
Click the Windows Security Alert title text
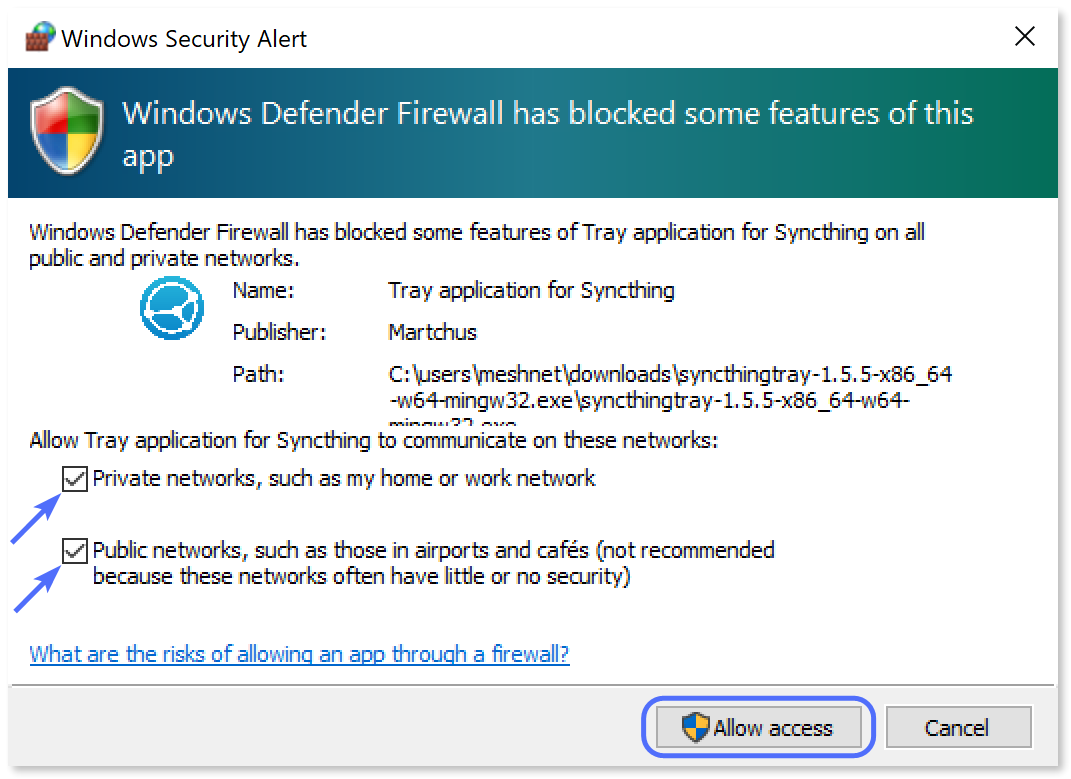tap(184, 38)
